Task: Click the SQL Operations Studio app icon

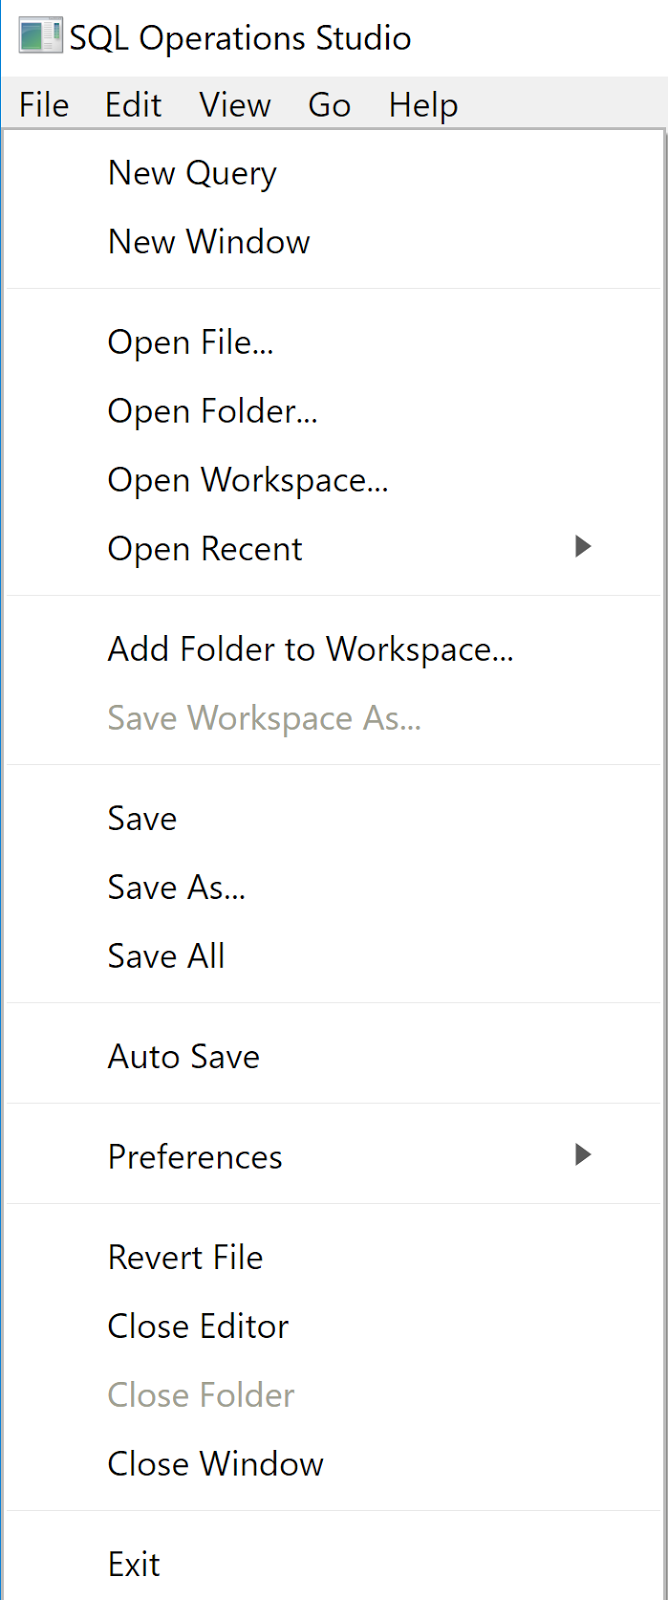Action: click(x=40, y=37)
